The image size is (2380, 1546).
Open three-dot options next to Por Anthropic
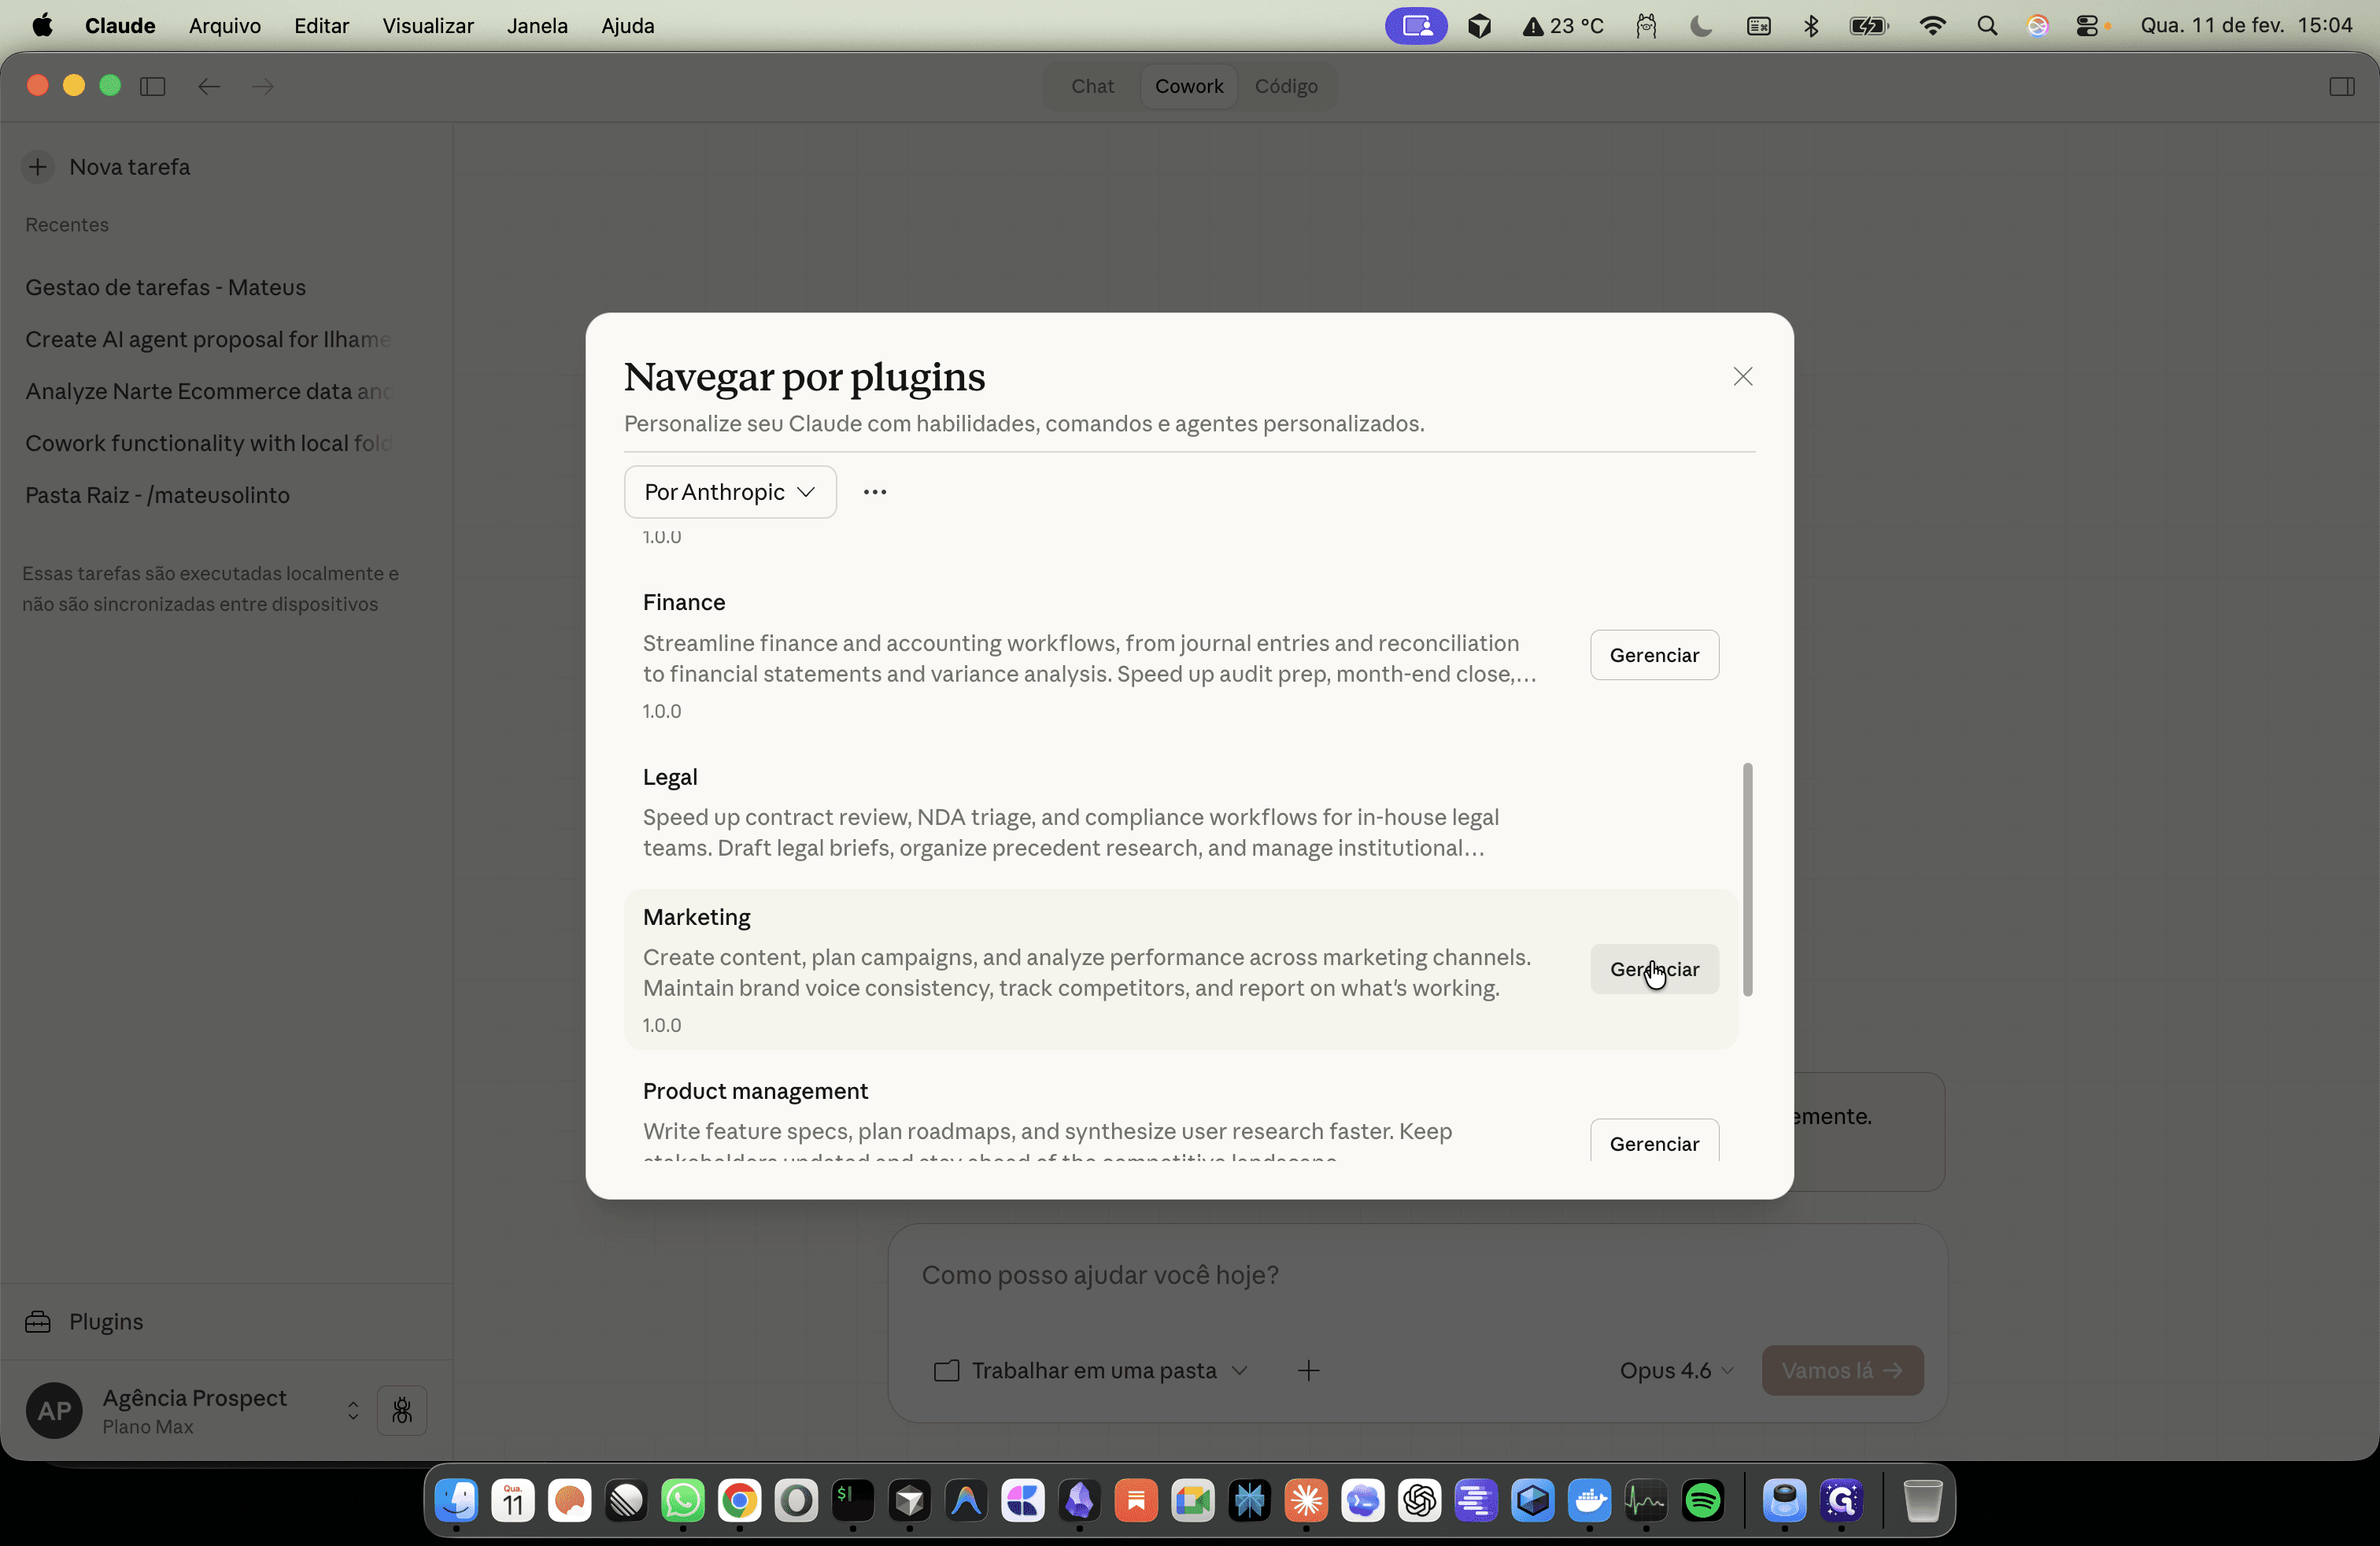coord(875,492)
